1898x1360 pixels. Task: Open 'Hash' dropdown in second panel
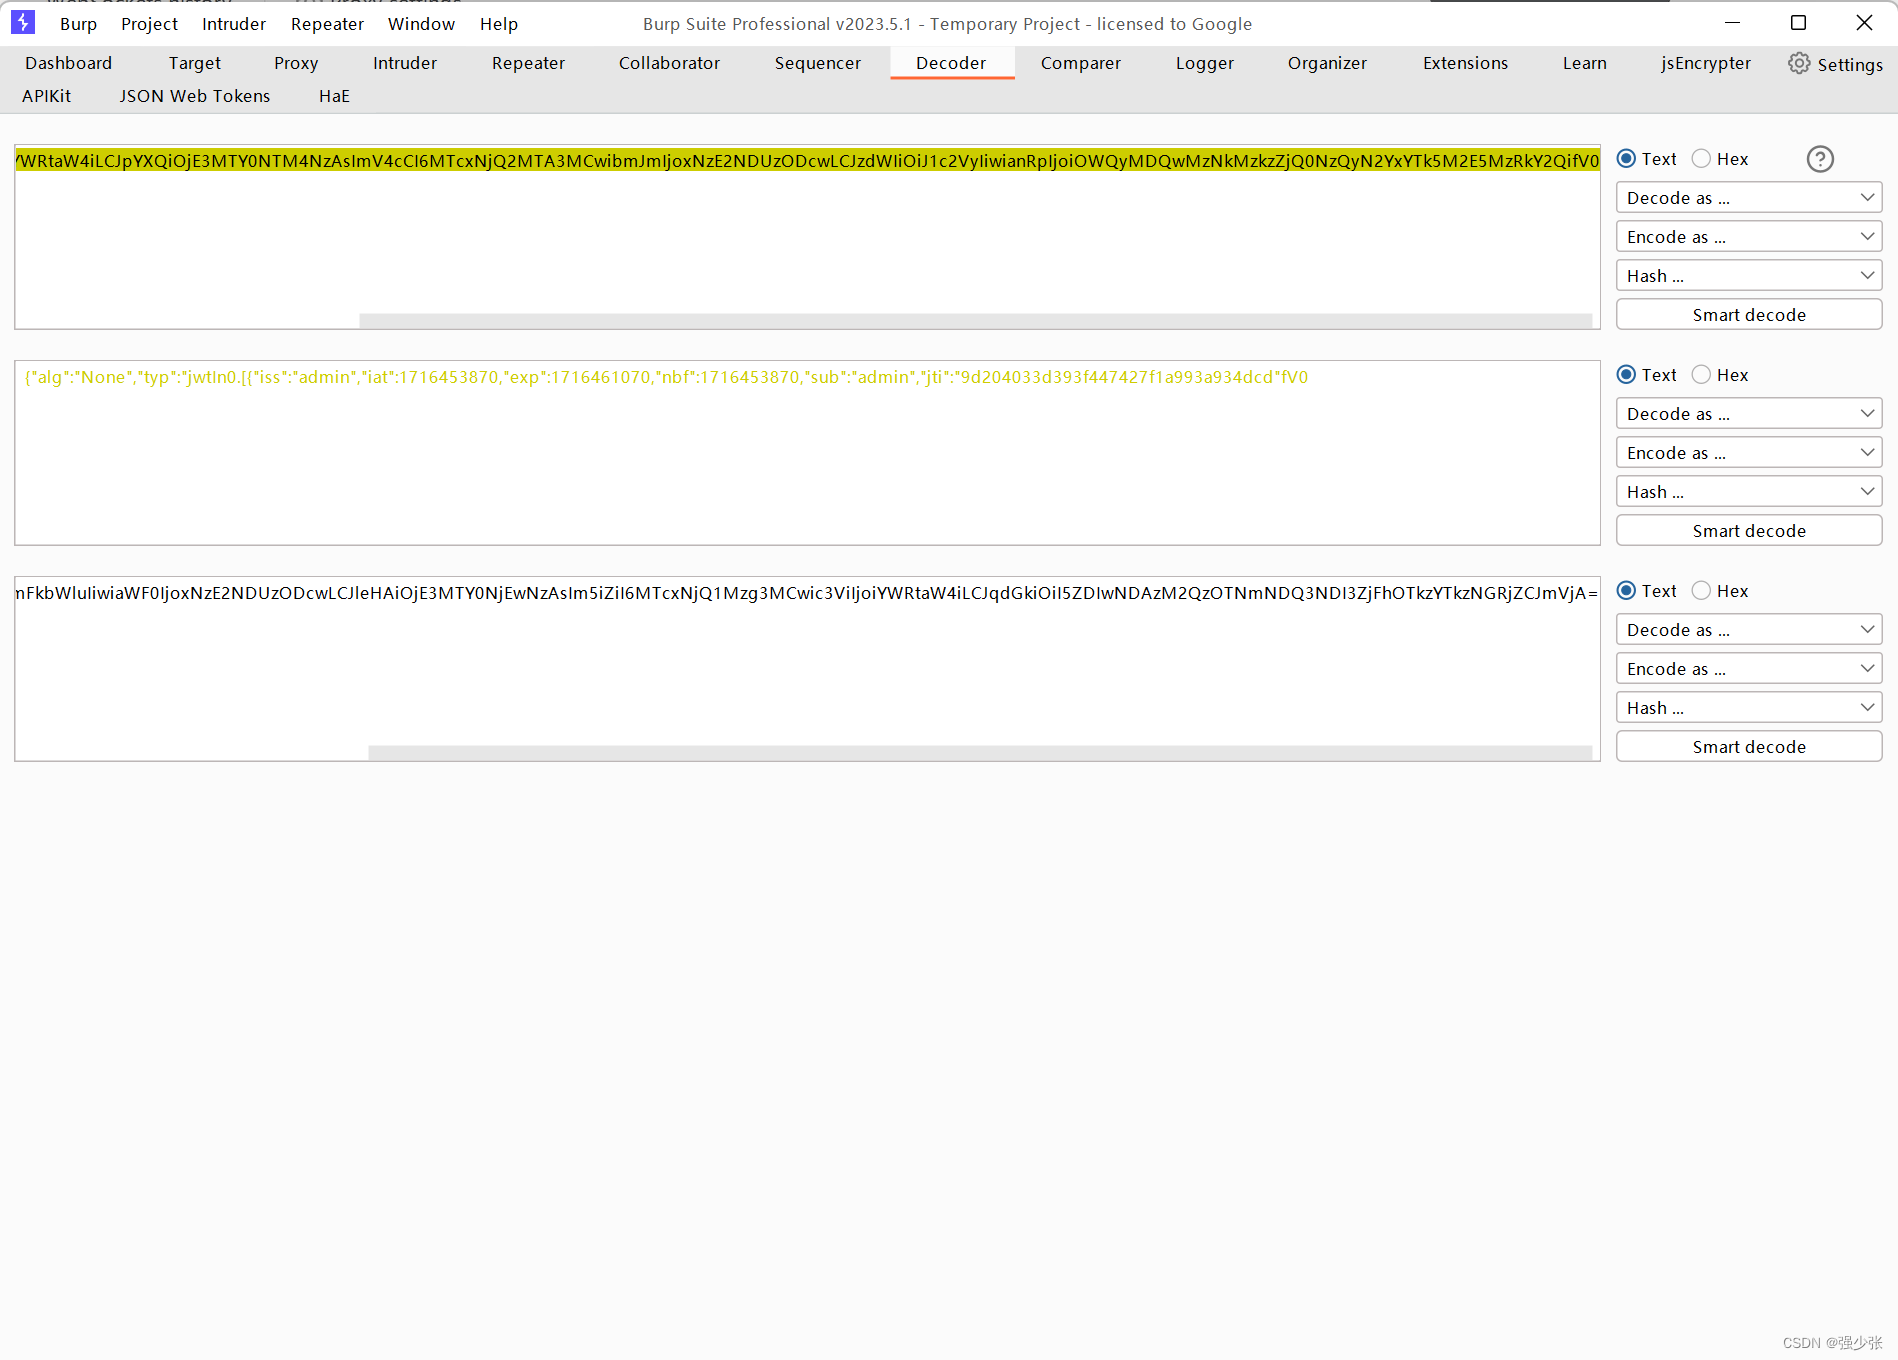1749,492
